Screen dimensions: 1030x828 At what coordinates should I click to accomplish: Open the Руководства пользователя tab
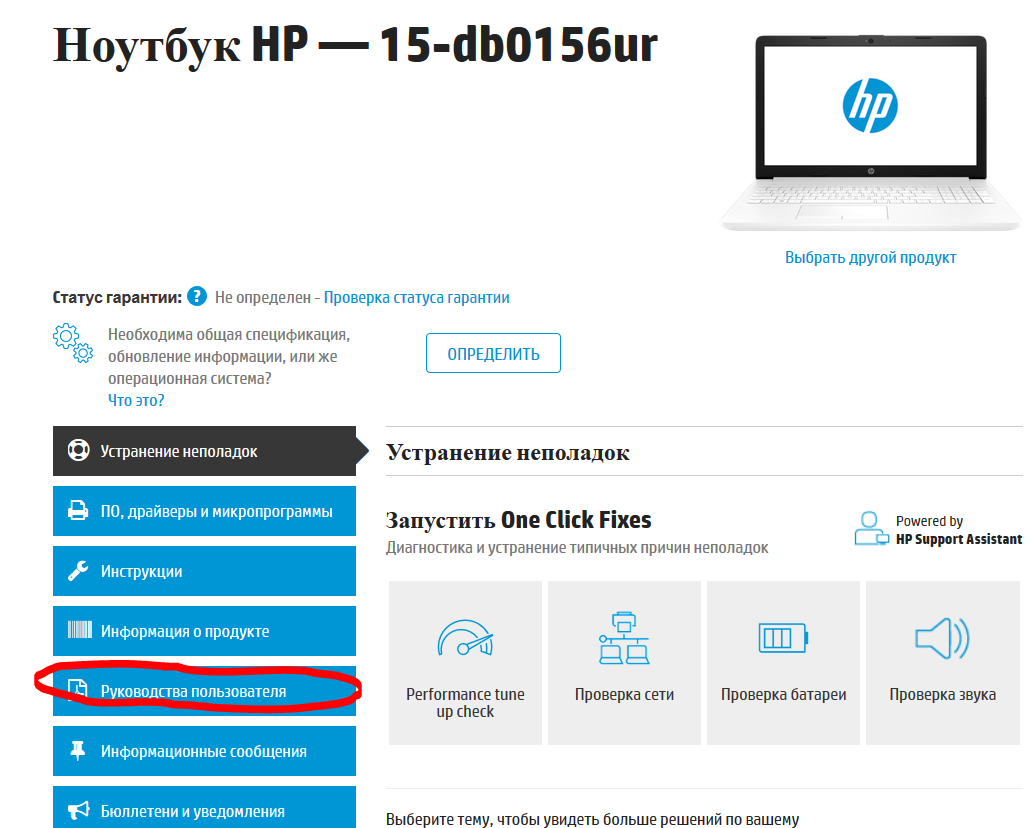(x=204, y=691)
